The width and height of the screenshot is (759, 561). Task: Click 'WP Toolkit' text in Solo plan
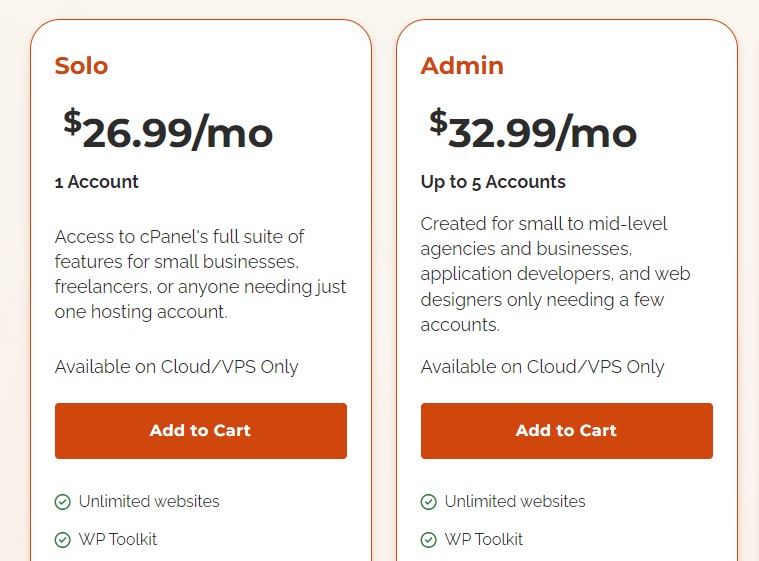(118, 540)
